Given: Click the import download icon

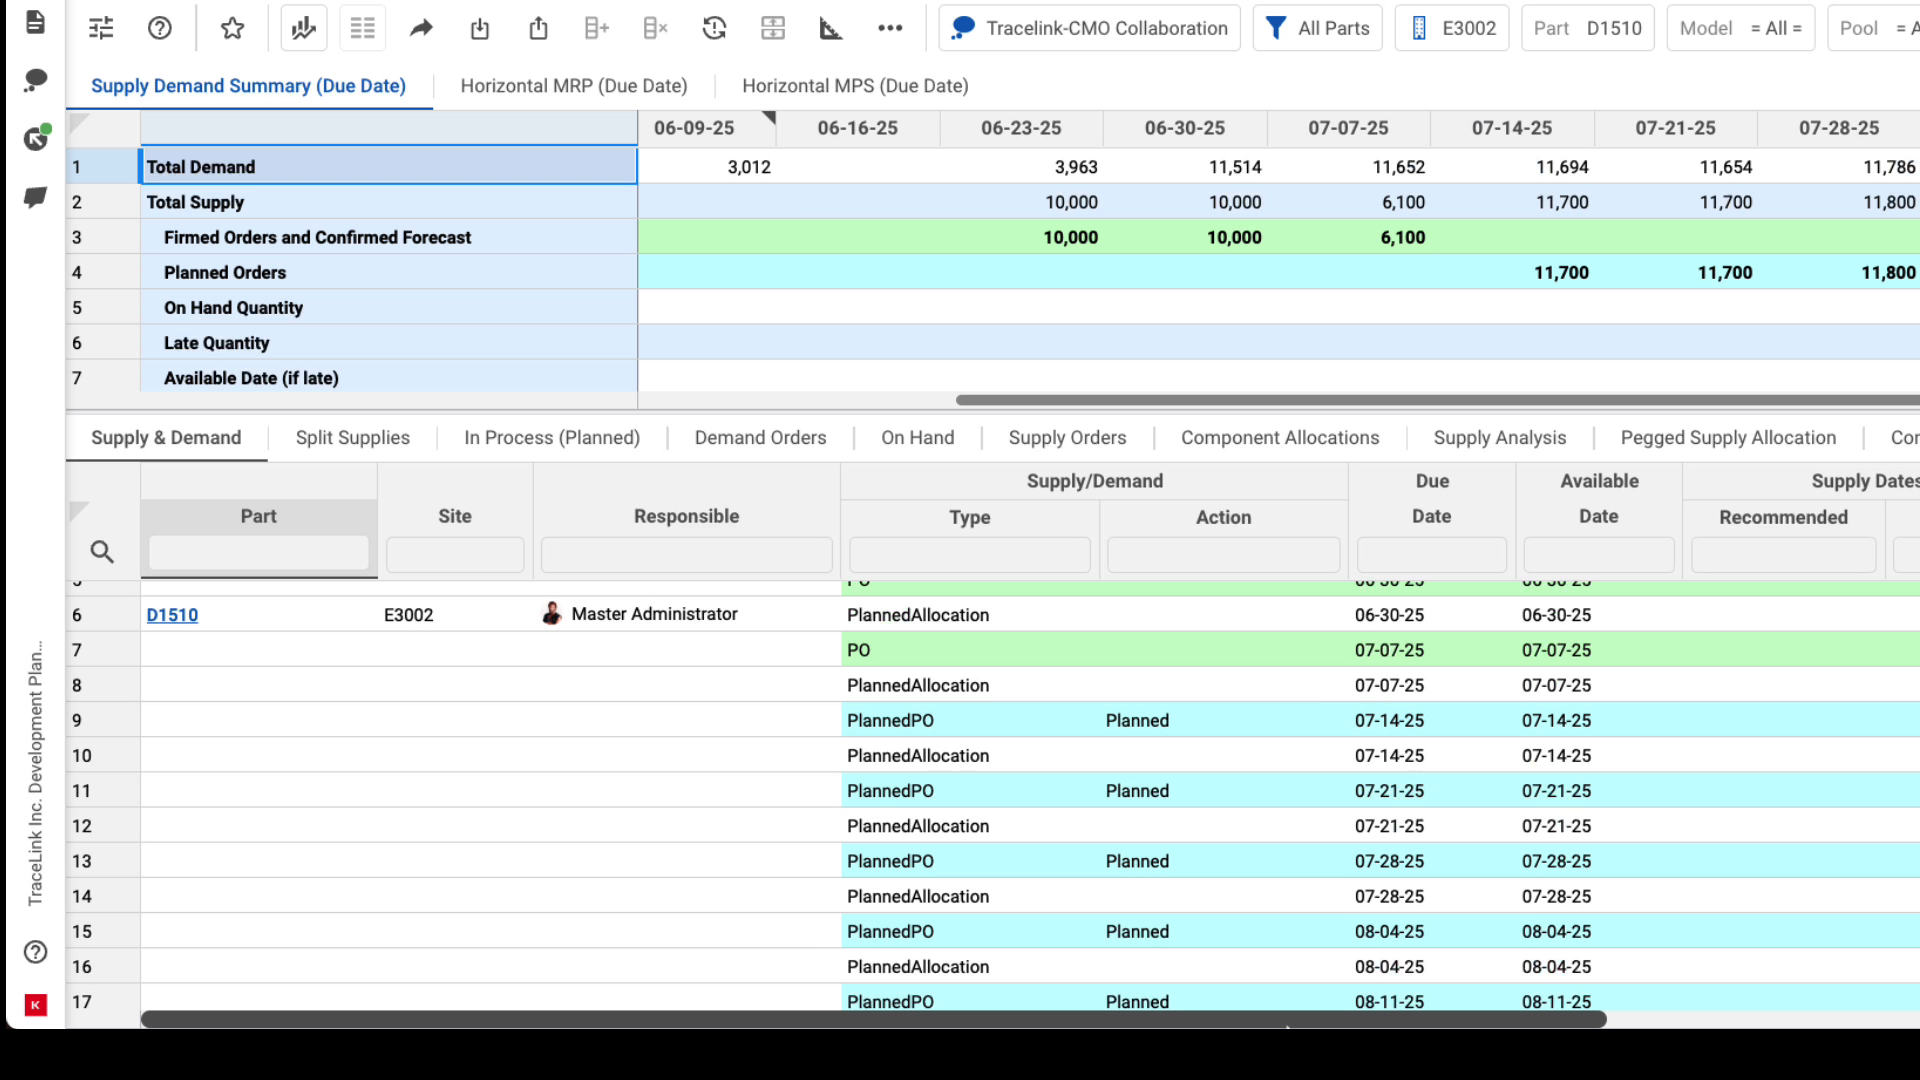Looking at the screenshot, I should click(x=480, y=28).
